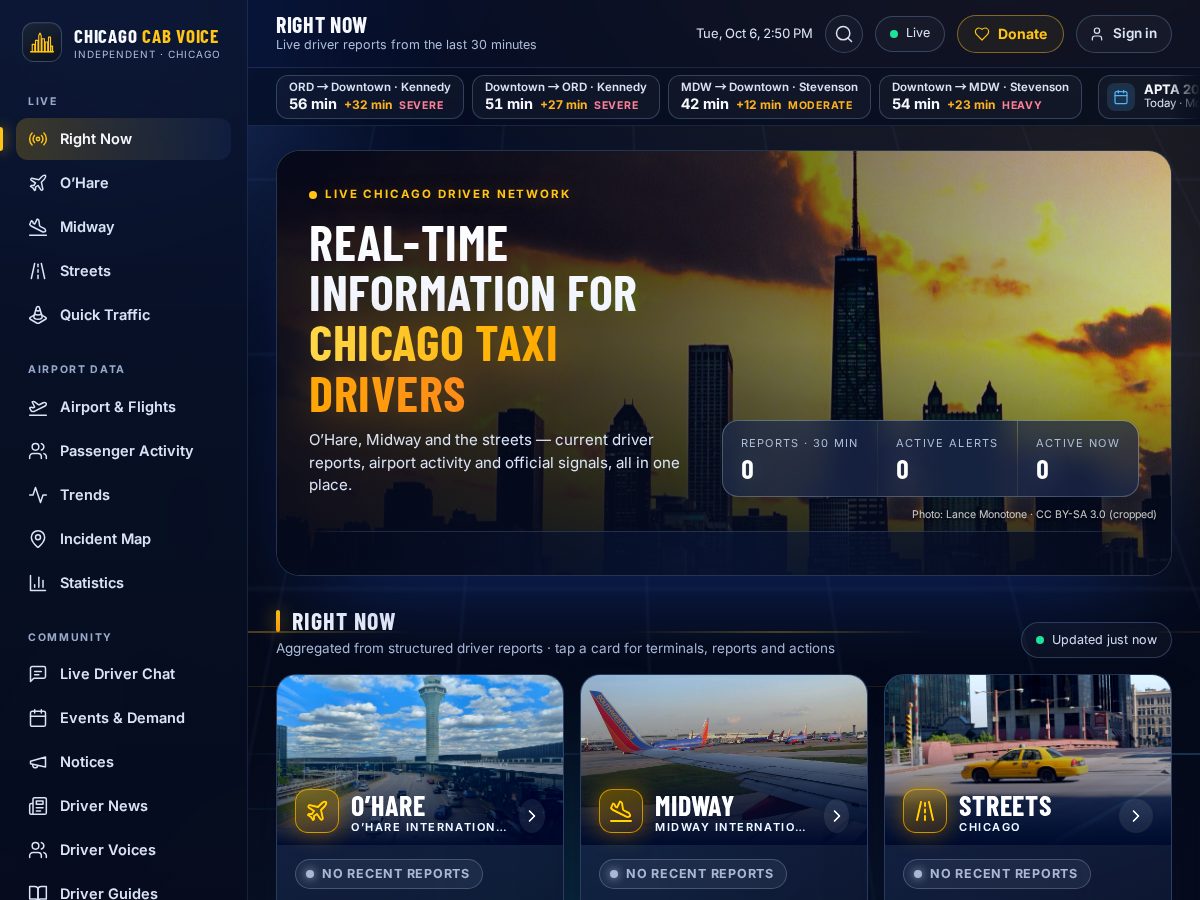The height and width of the screenshot is (900, 1200).
Task: Select the MDW → Downtown Stevenson travel time chip
Action: point(769,97)
